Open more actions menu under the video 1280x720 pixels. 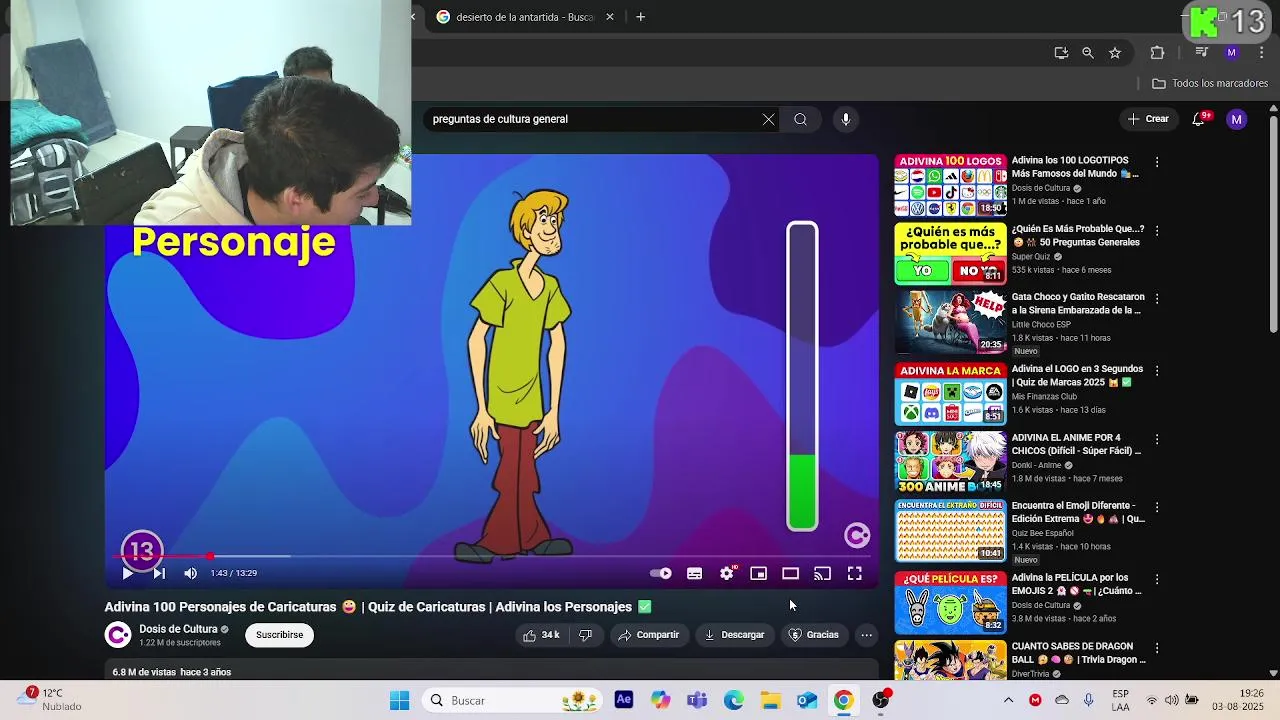tap(867, 635)
